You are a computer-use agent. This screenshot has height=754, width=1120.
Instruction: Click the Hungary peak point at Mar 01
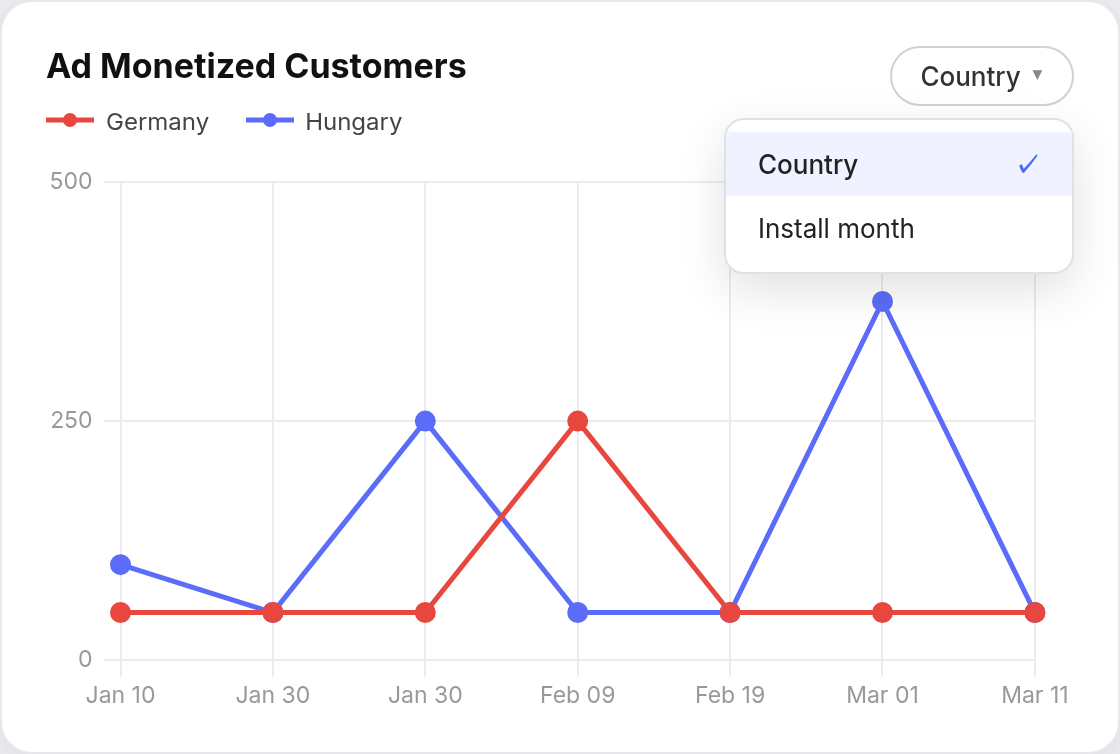[x=882, y=302]
